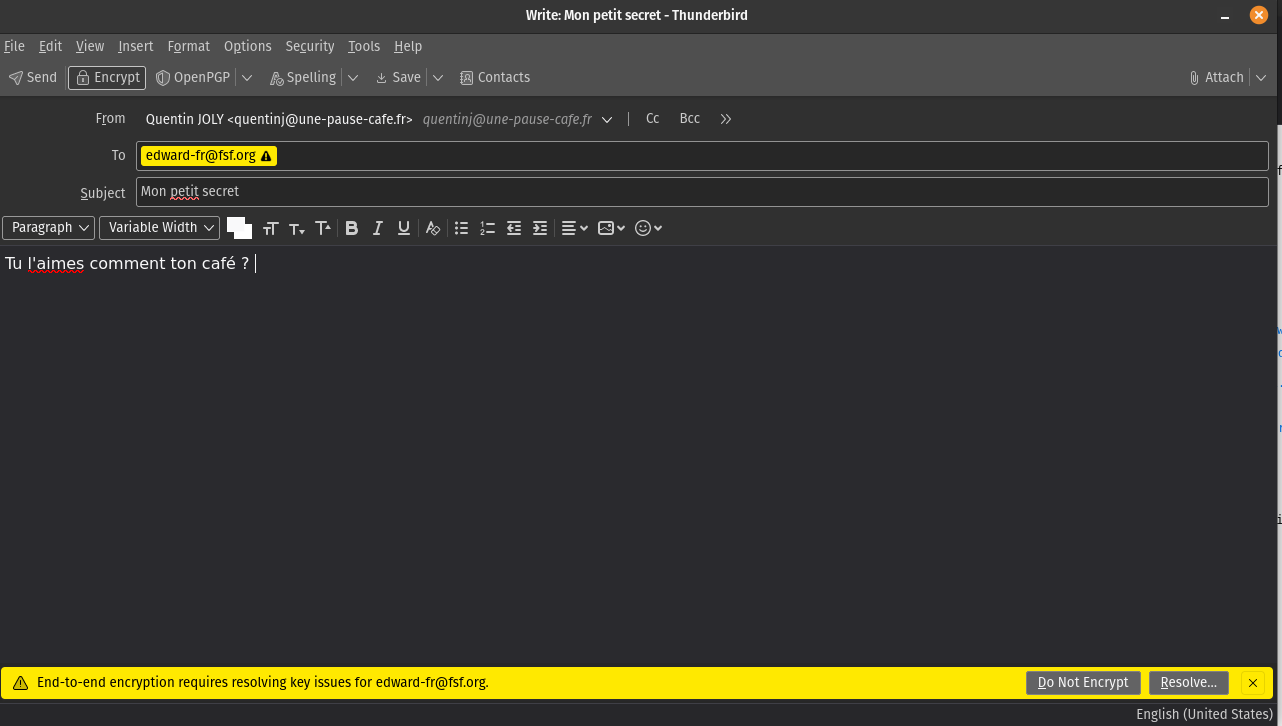The width and height of the screenshot is (1282, 726).
Task: Open the Help menu
Action: tap(408, 46)
